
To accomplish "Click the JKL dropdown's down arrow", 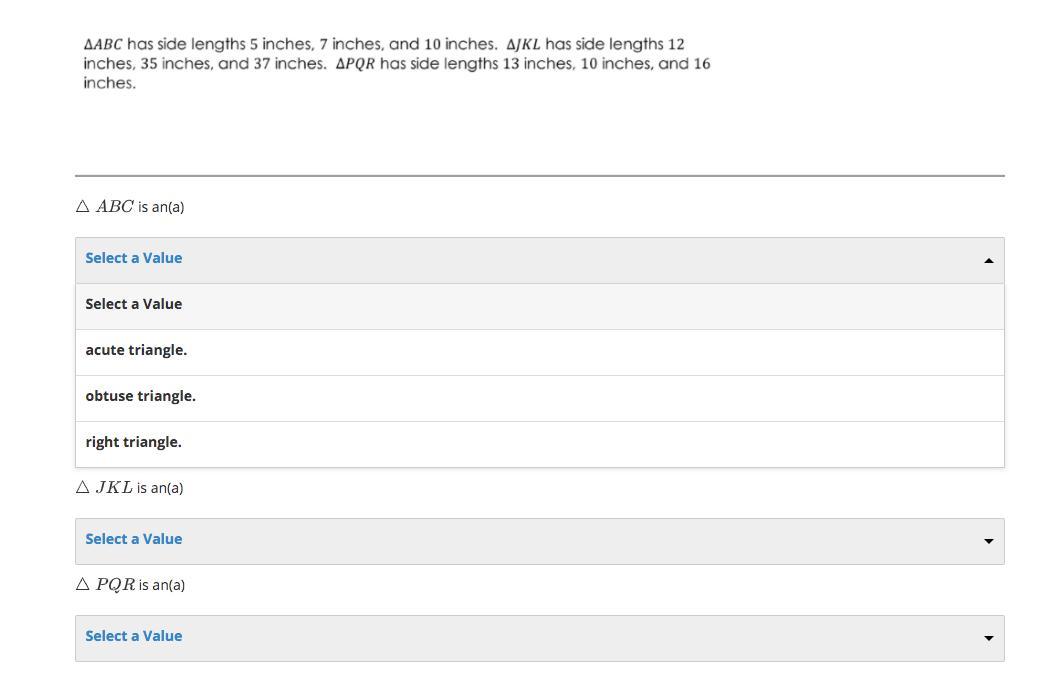I will tap(988, 541).
